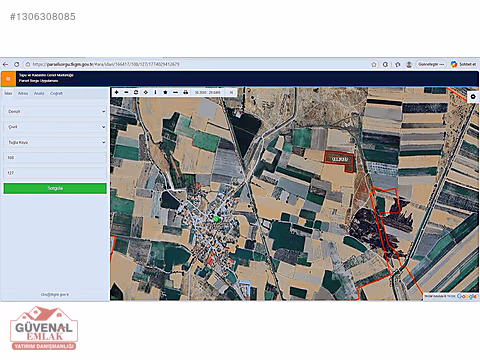480x360 pixels.
Task: Open the Denizli province dropdown
Action: click(55, 111)
